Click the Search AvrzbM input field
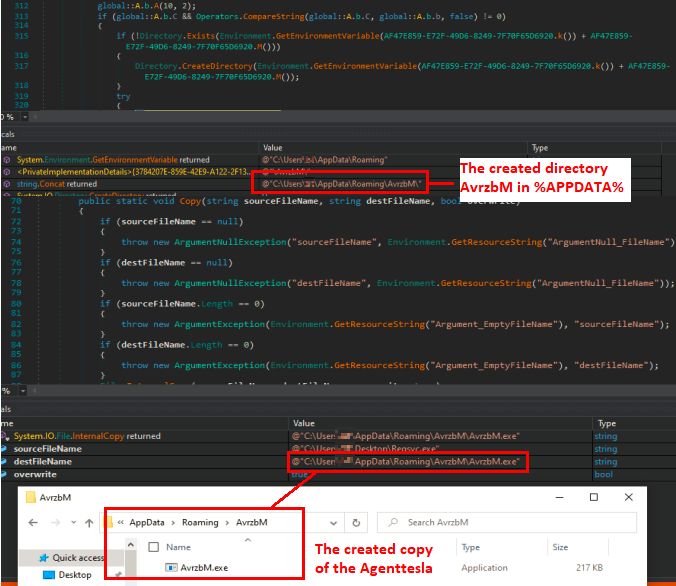The width and height of the screenshot is (676, 586). [x=507, y=523]
